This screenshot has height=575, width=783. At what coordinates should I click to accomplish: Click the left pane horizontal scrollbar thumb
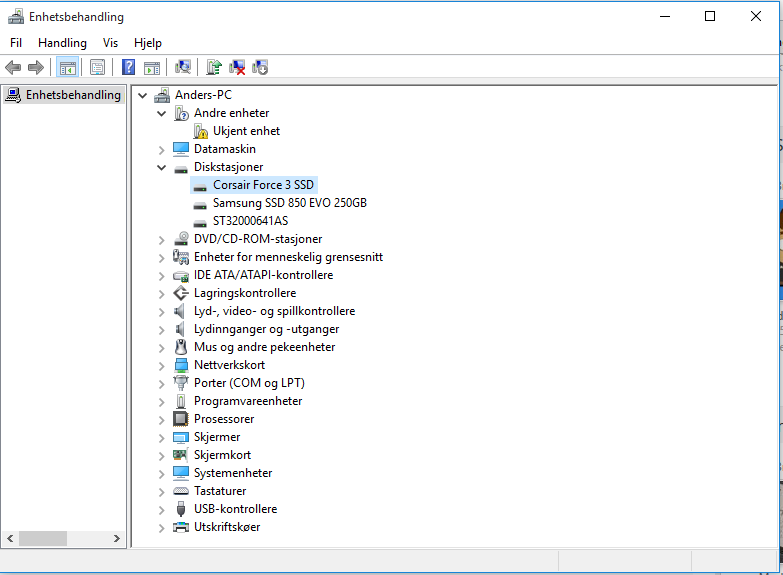pos(43,539)
